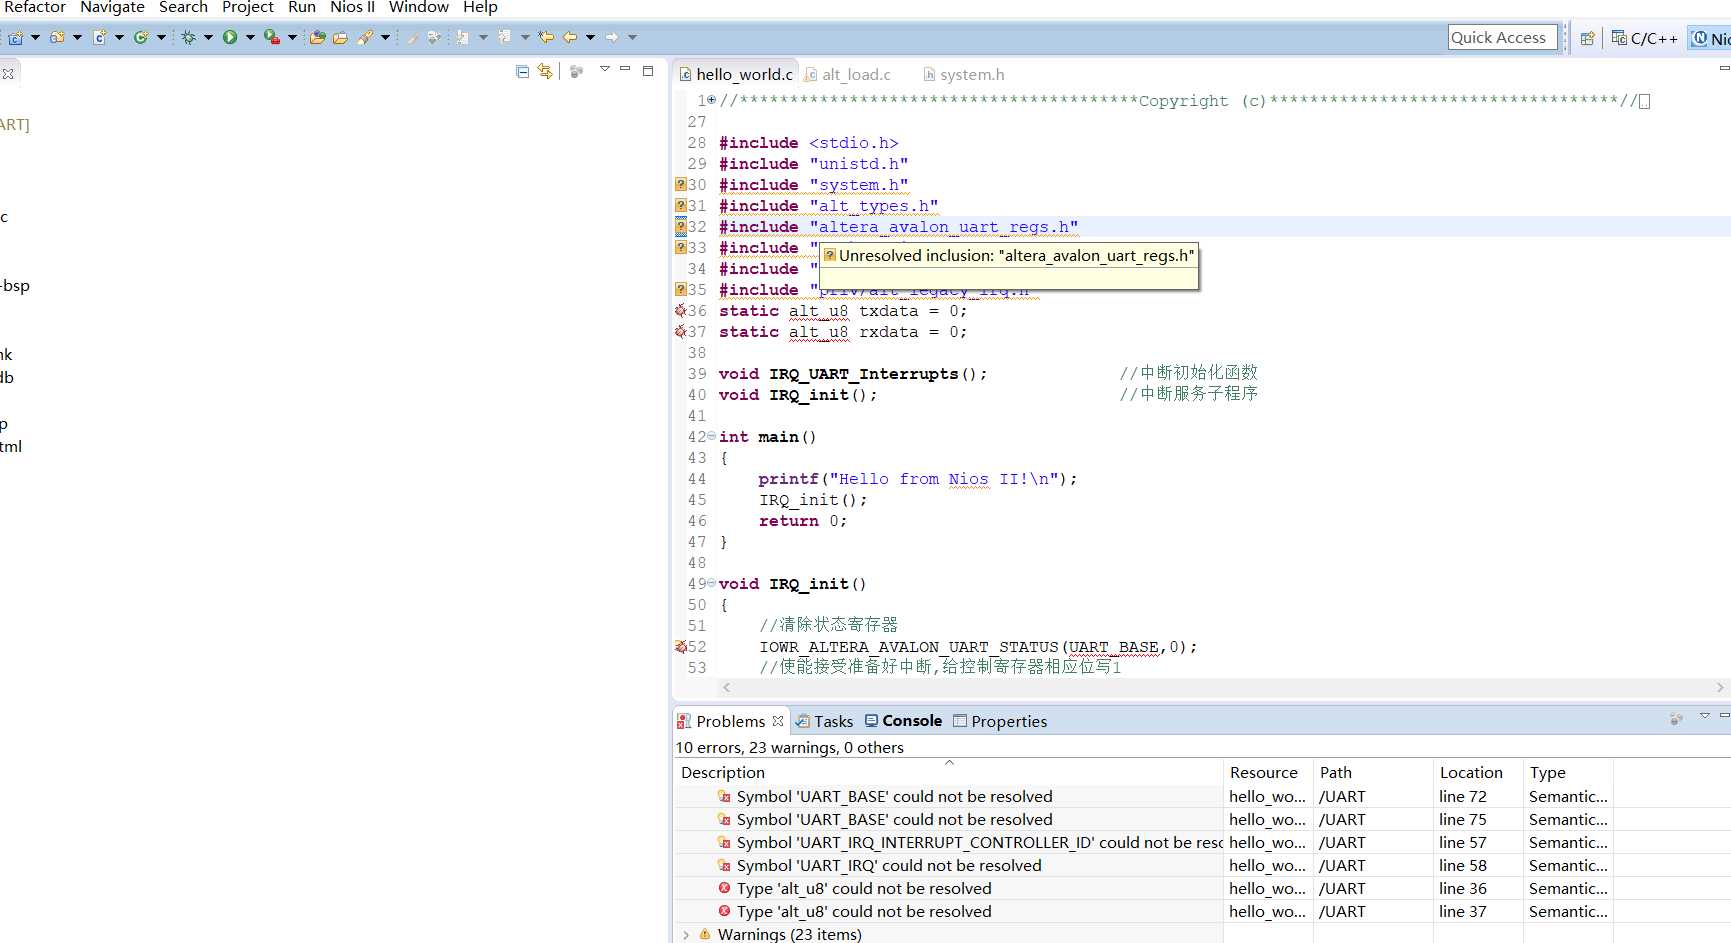The height and width of the screenshot is (943, 1731).
Task: Open New C/C++ Project dropdown arrow
Action: [35, 38]
